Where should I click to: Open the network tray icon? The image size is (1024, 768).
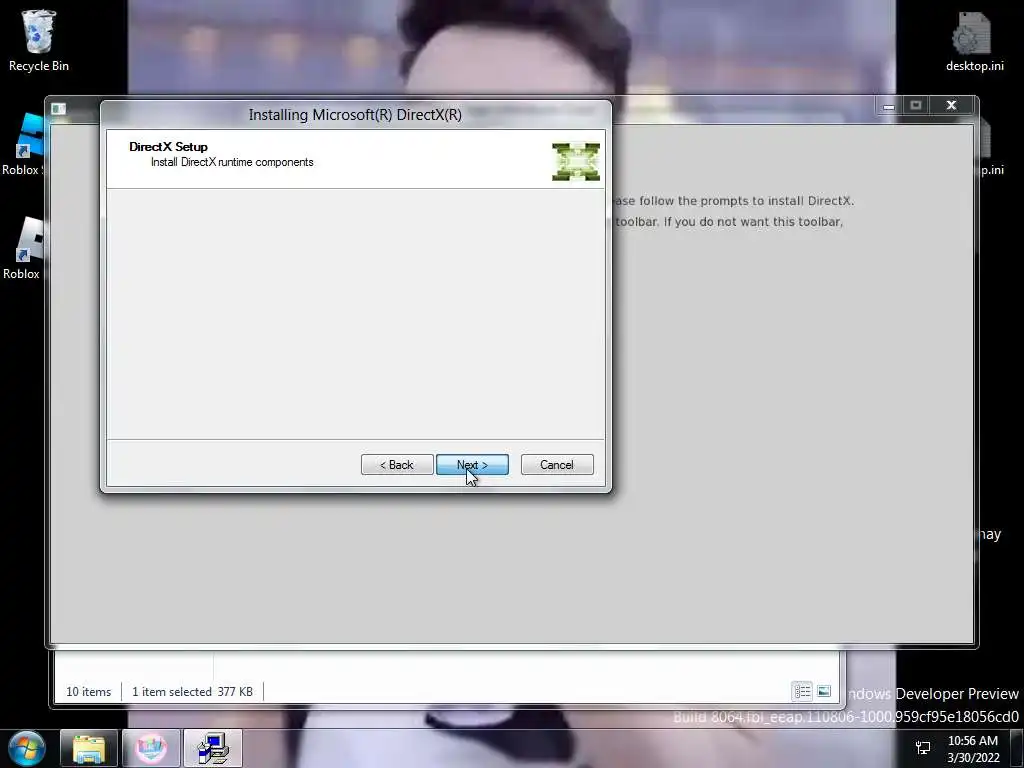tap(923, 748)
